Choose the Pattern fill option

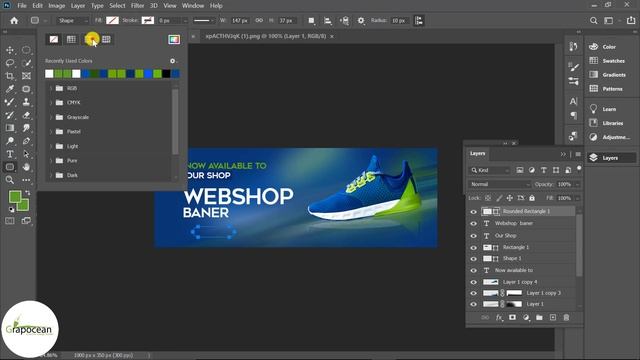106,39
